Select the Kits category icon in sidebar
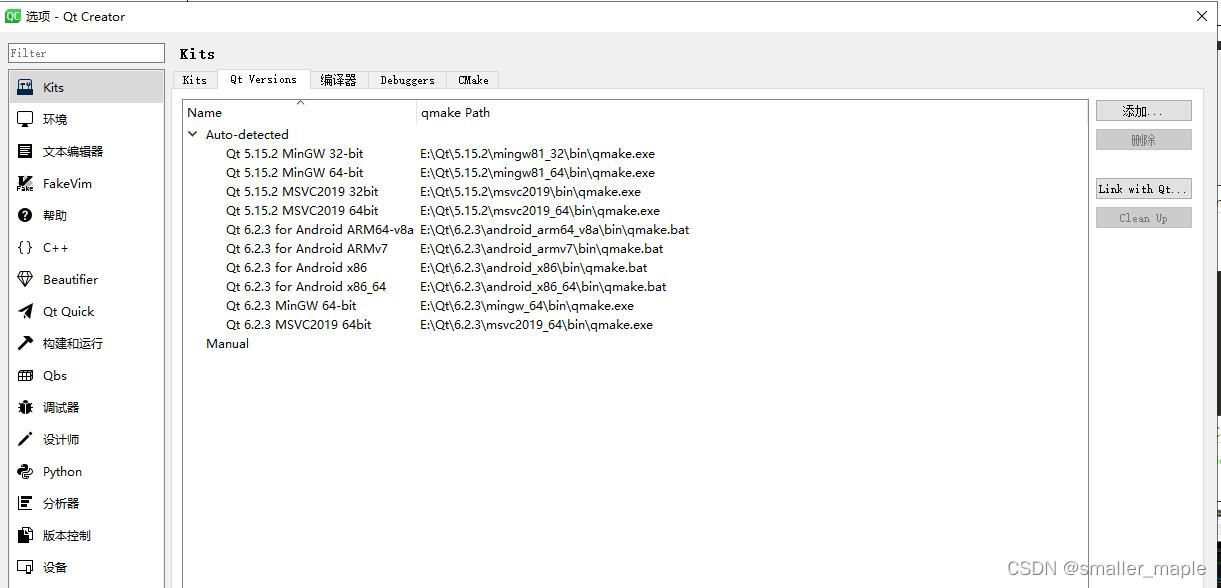 click(25, 87)
